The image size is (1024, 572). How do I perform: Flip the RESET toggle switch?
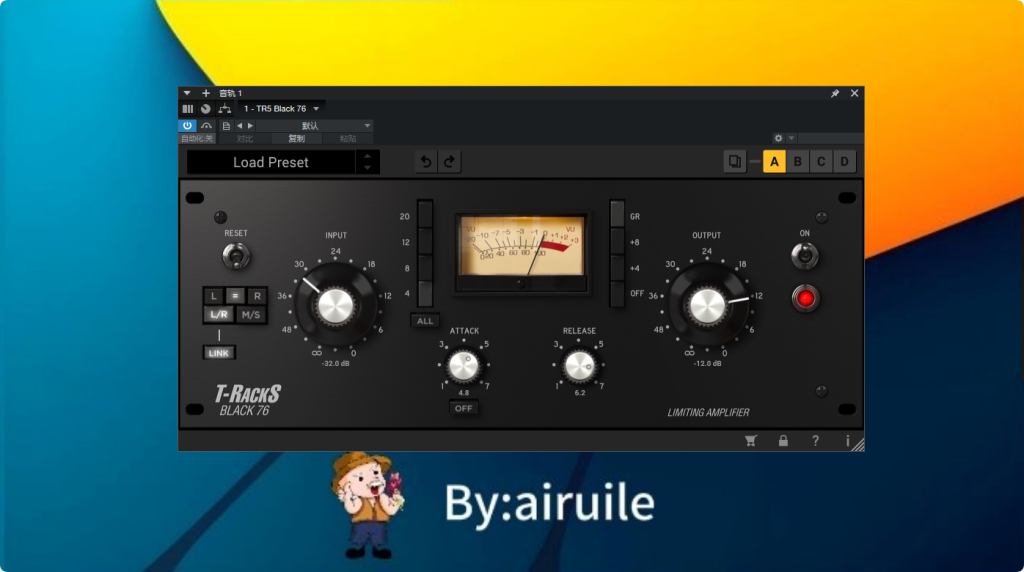(236, 256)
